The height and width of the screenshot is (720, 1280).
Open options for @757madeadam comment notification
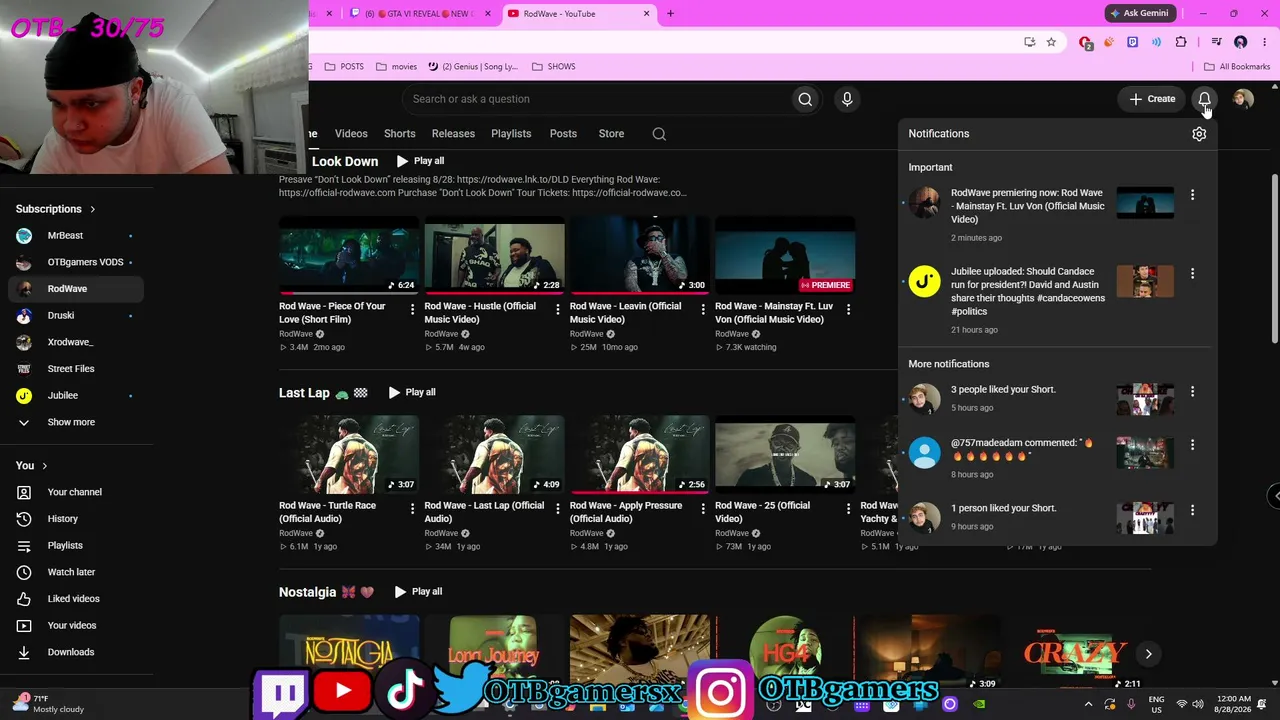click(1192, 444)
